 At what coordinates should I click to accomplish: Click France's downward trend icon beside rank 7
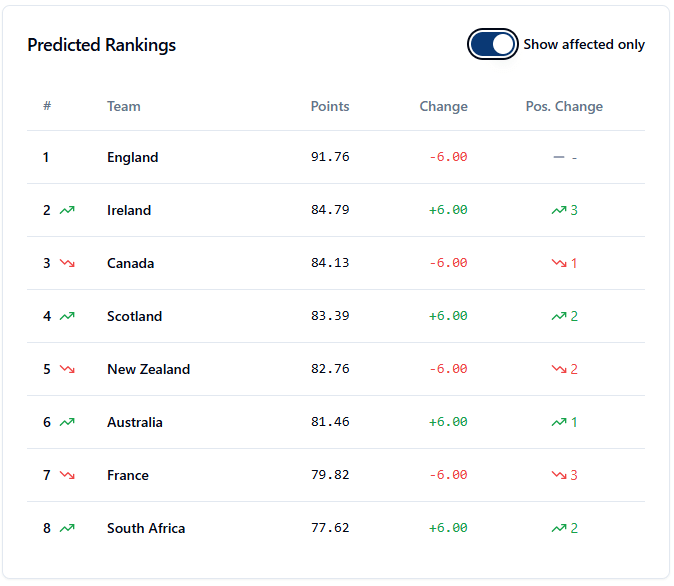67,475
